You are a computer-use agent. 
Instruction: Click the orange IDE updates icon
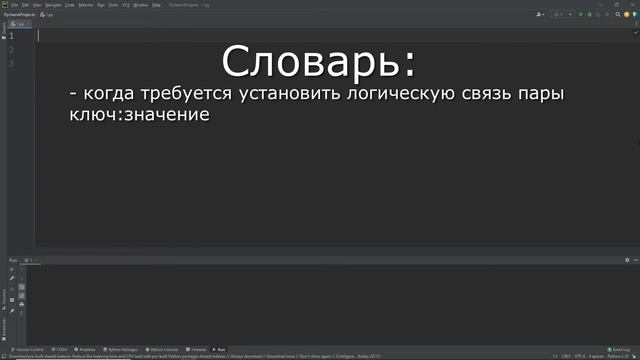(x=627, y=14)
